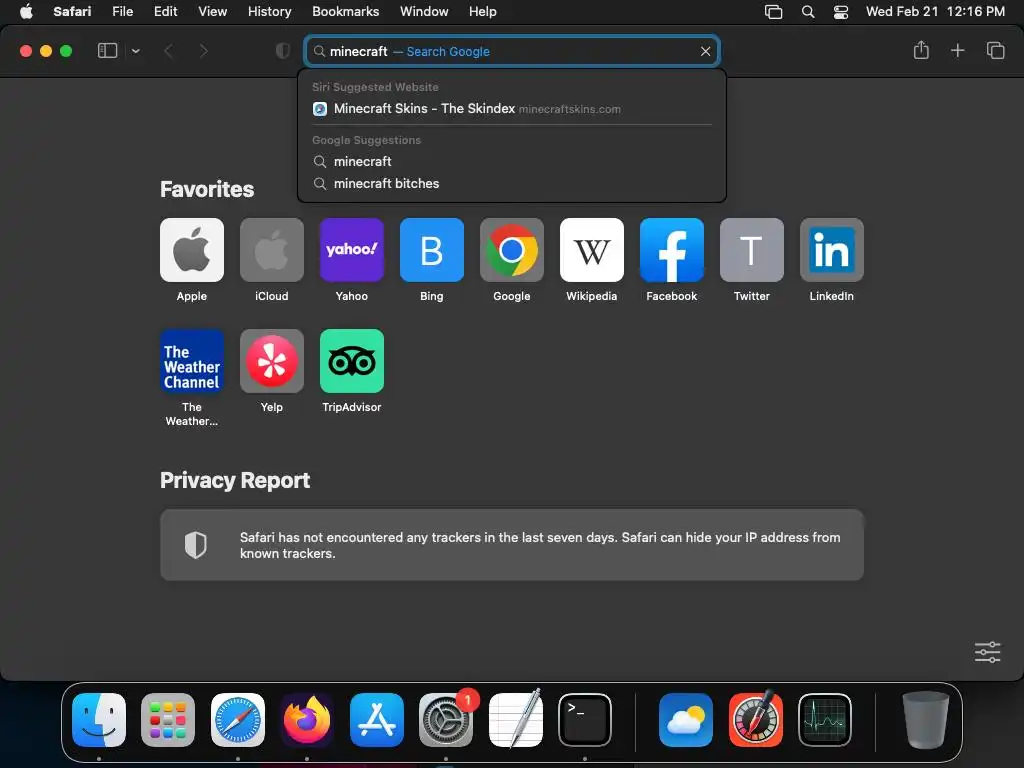The height and width of the screenshot is (768, 1024).
Task: Click the Privacy Report heading
Action: (x=235, y=481)
